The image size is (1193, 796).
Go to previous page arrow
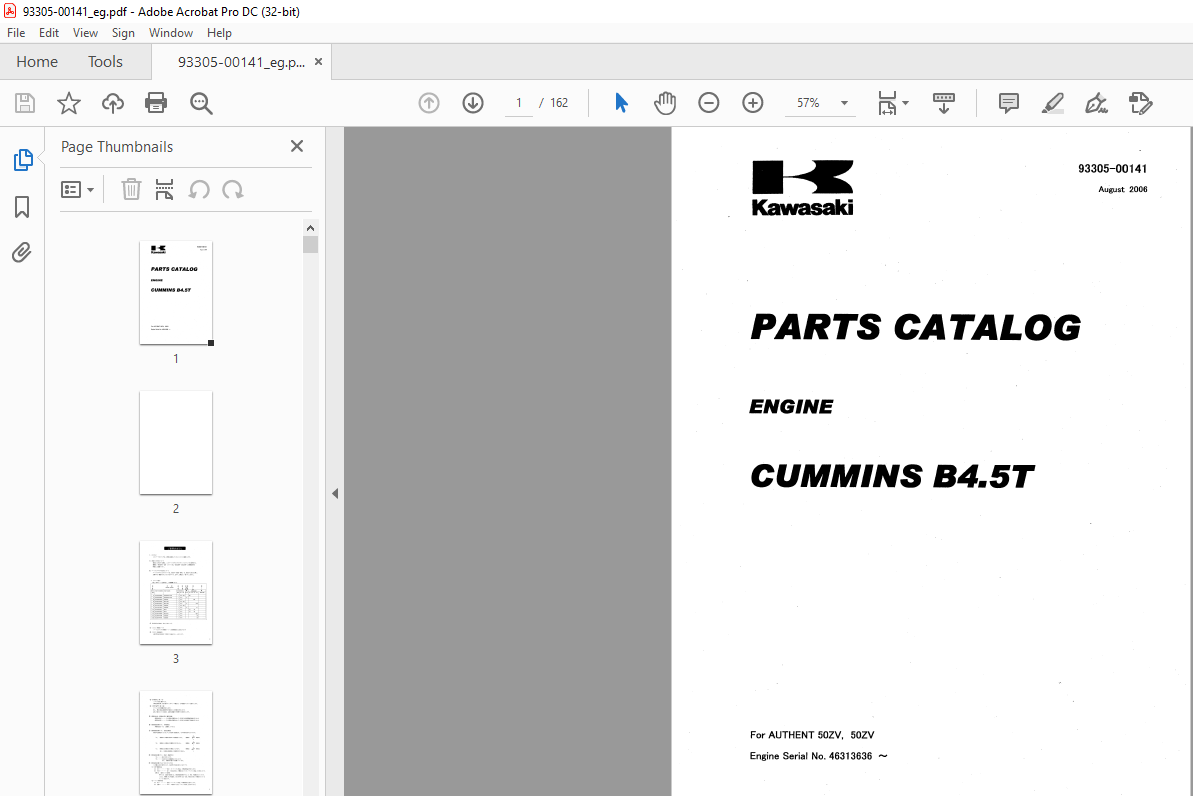[x=429, y=103]
